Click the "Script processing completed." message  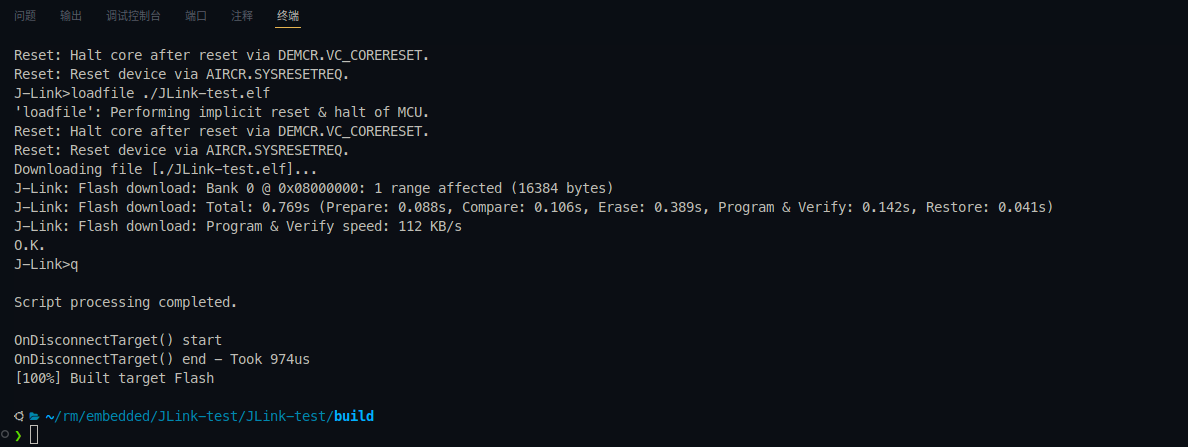[x=126, y=302]
